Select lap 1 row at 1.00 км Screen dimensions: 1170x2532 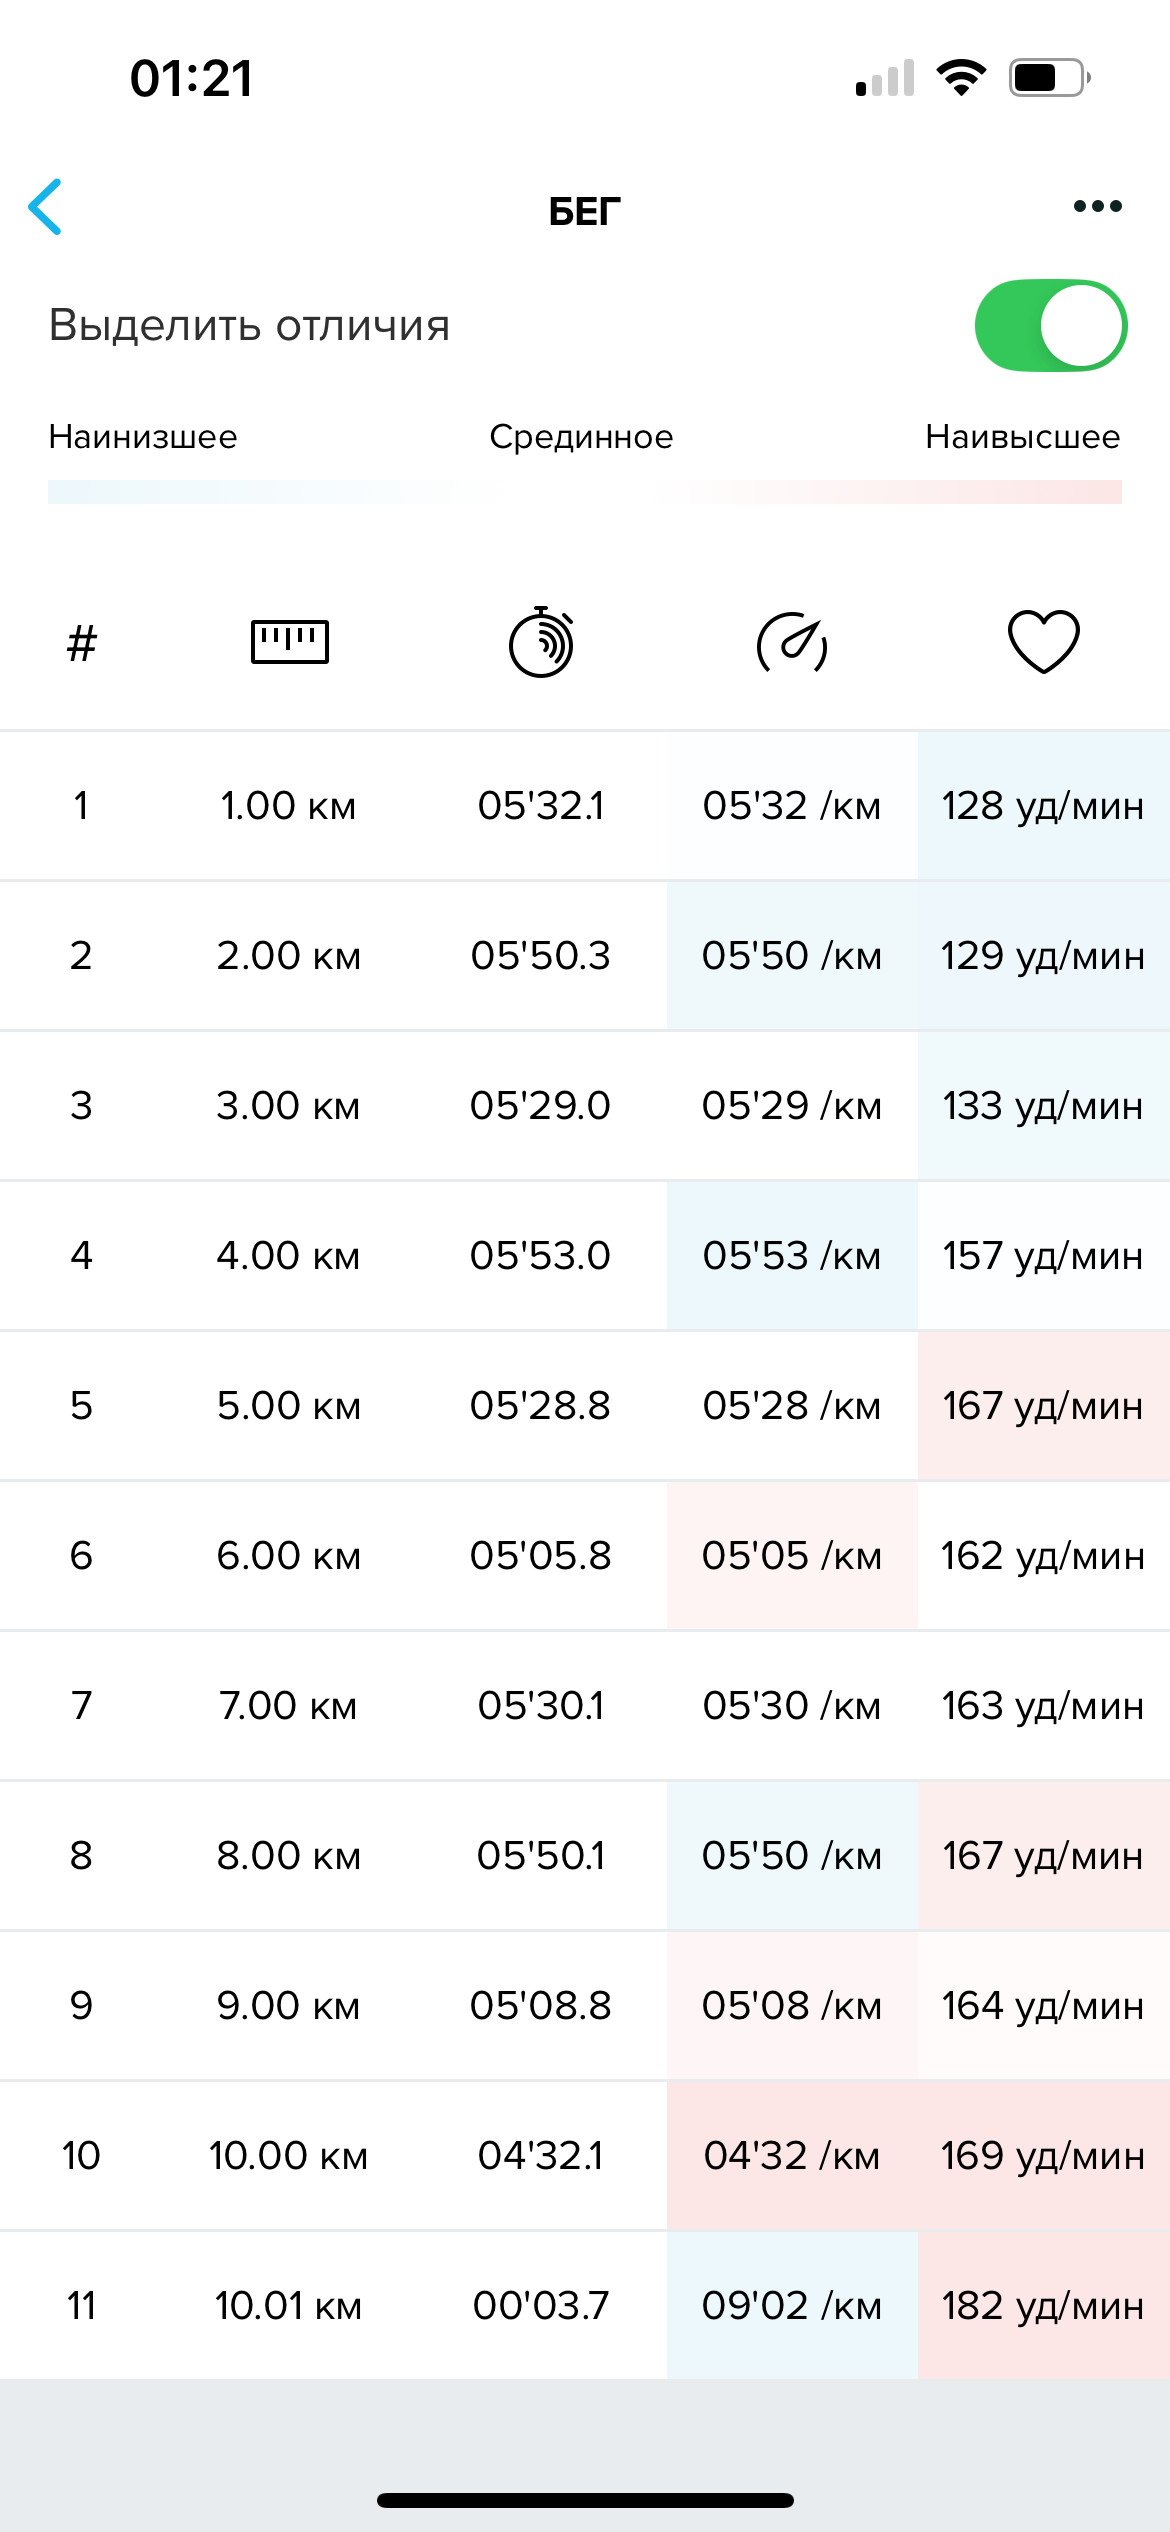tap(585, 806)
